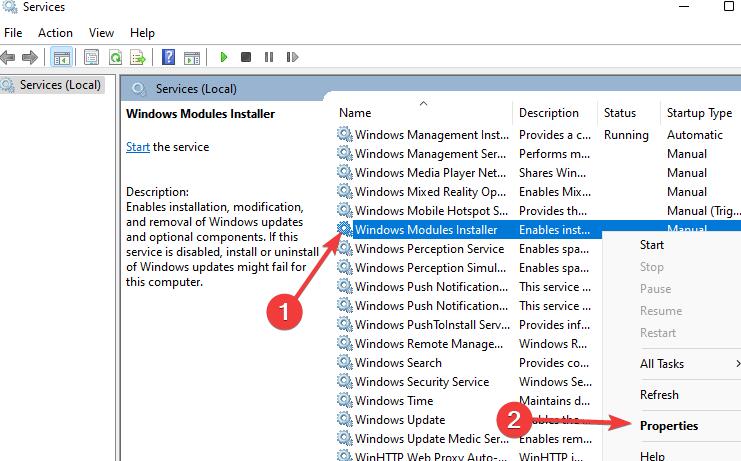
Task: Click Running status of Windows Management Inst...
Action: [x=626, y=135]
